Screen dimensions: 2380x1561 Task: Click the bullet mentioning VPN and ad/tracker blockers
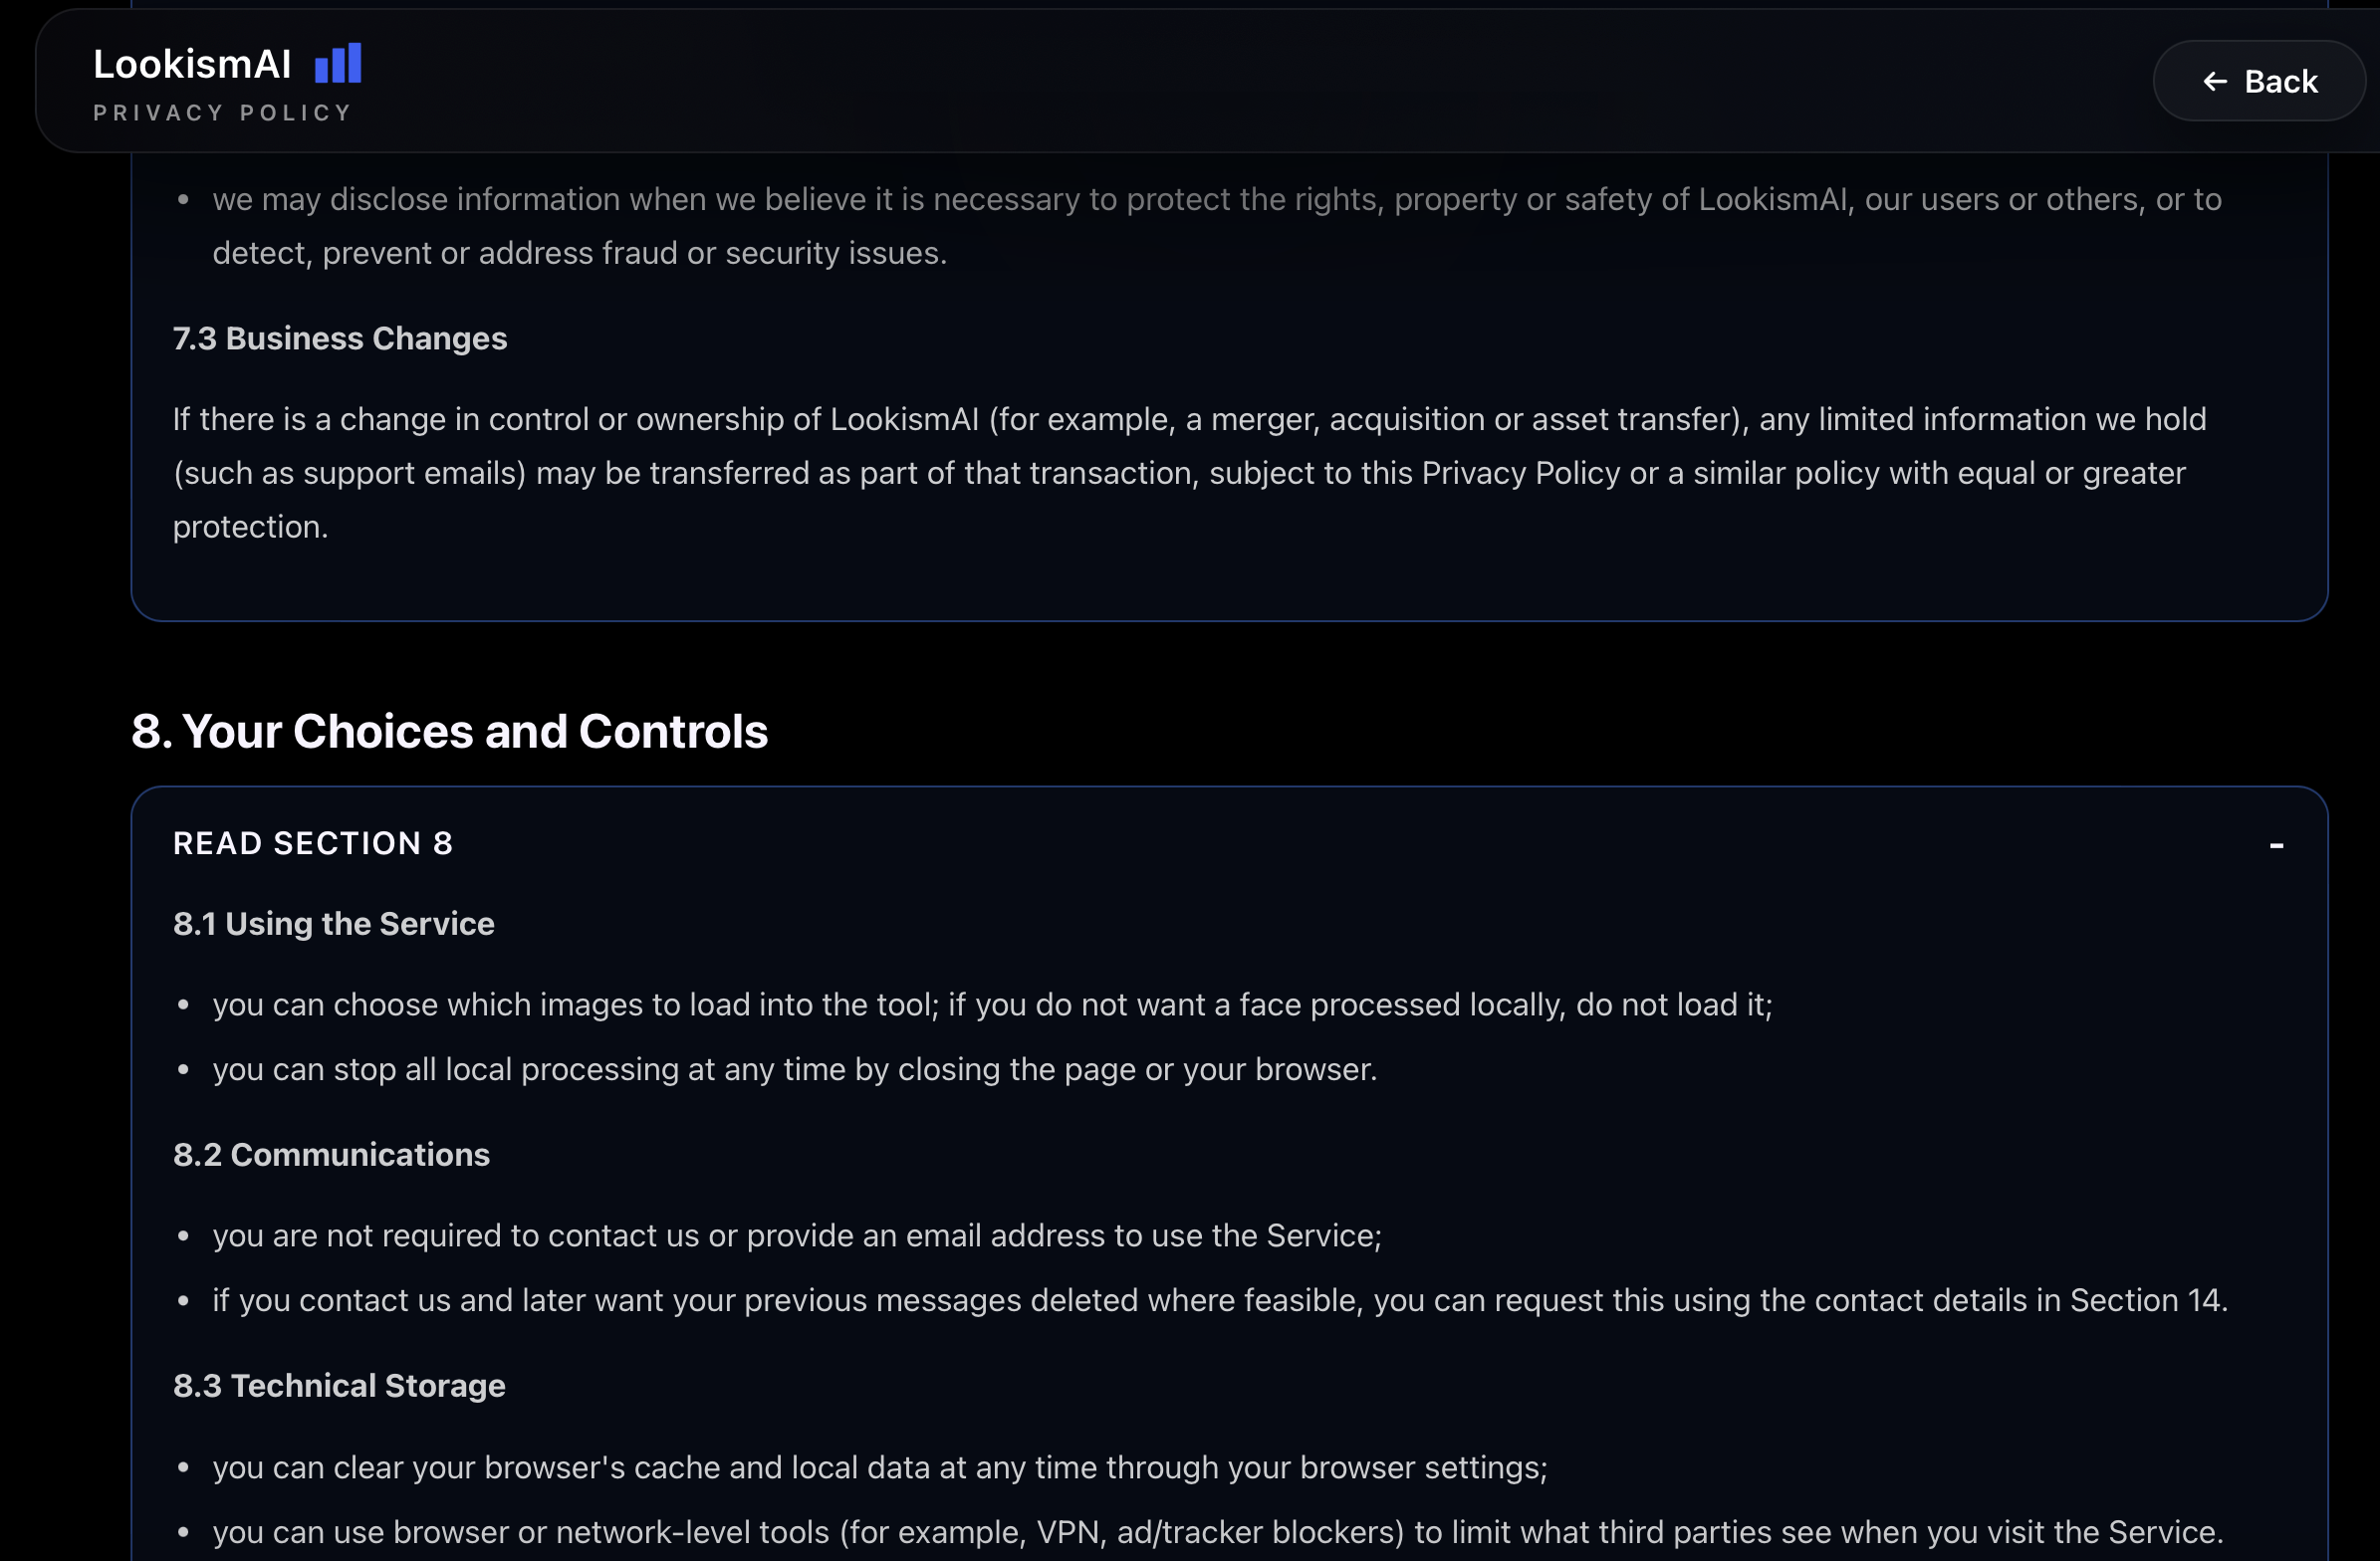[1217, 1533]
